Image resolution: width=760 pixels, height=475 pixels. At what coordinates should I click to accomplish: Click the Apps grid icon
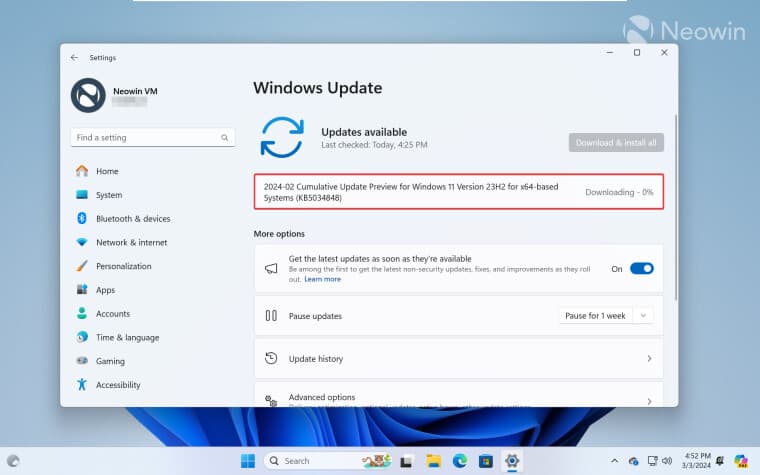pyautogui.click(x=82, y=289)
